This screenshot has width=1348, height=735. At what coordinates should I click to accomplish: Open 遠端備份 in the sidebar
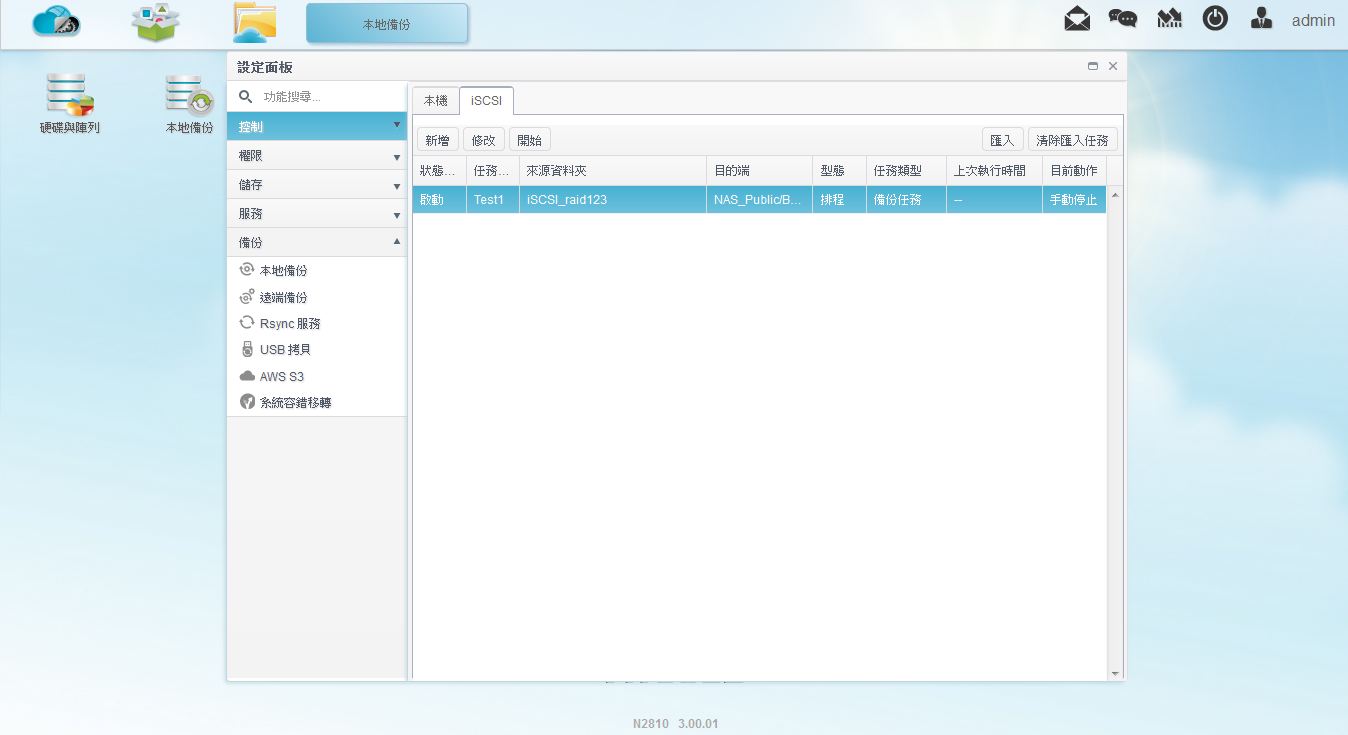[283, 297]
